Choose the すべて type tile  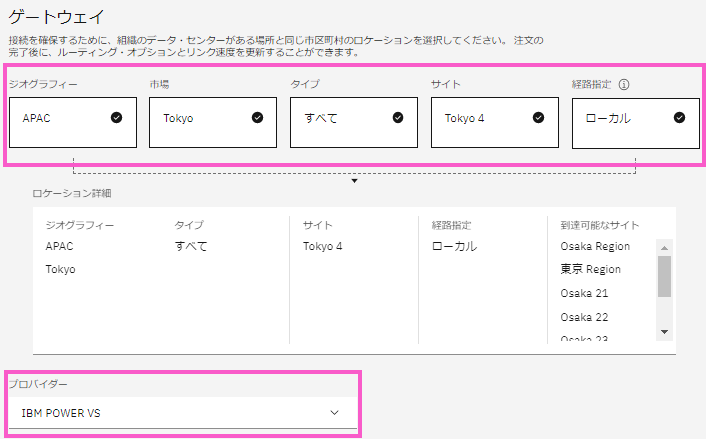[x=353, y=122]
